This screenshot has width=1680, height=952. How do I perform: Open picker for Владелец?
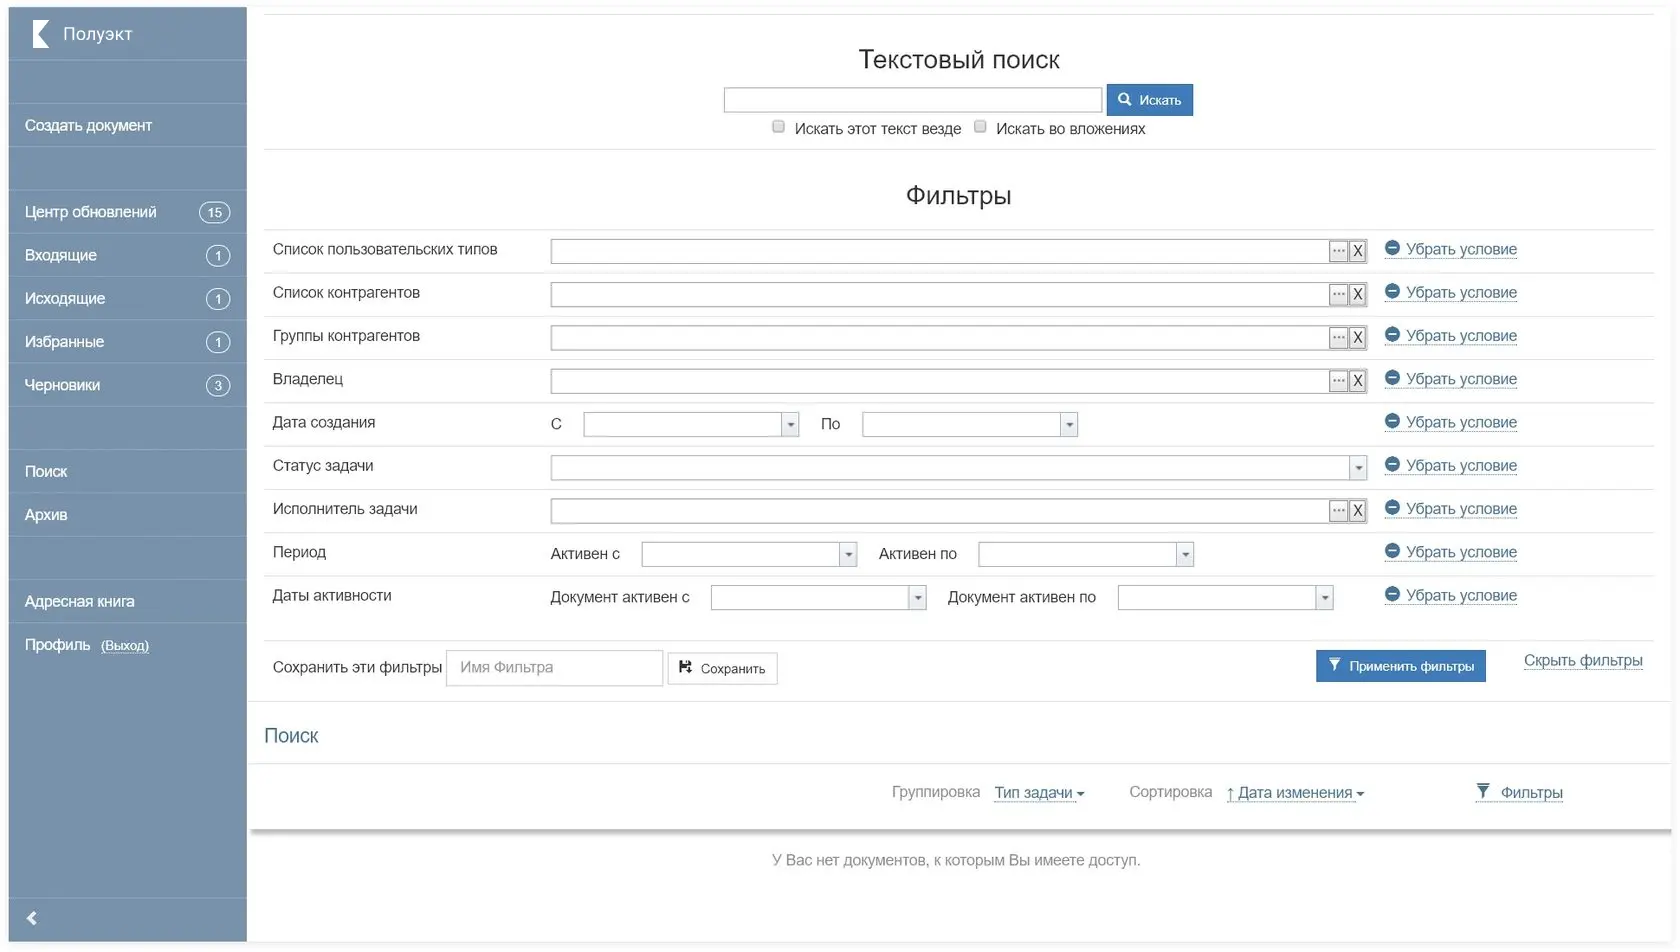coord(1338,381)
